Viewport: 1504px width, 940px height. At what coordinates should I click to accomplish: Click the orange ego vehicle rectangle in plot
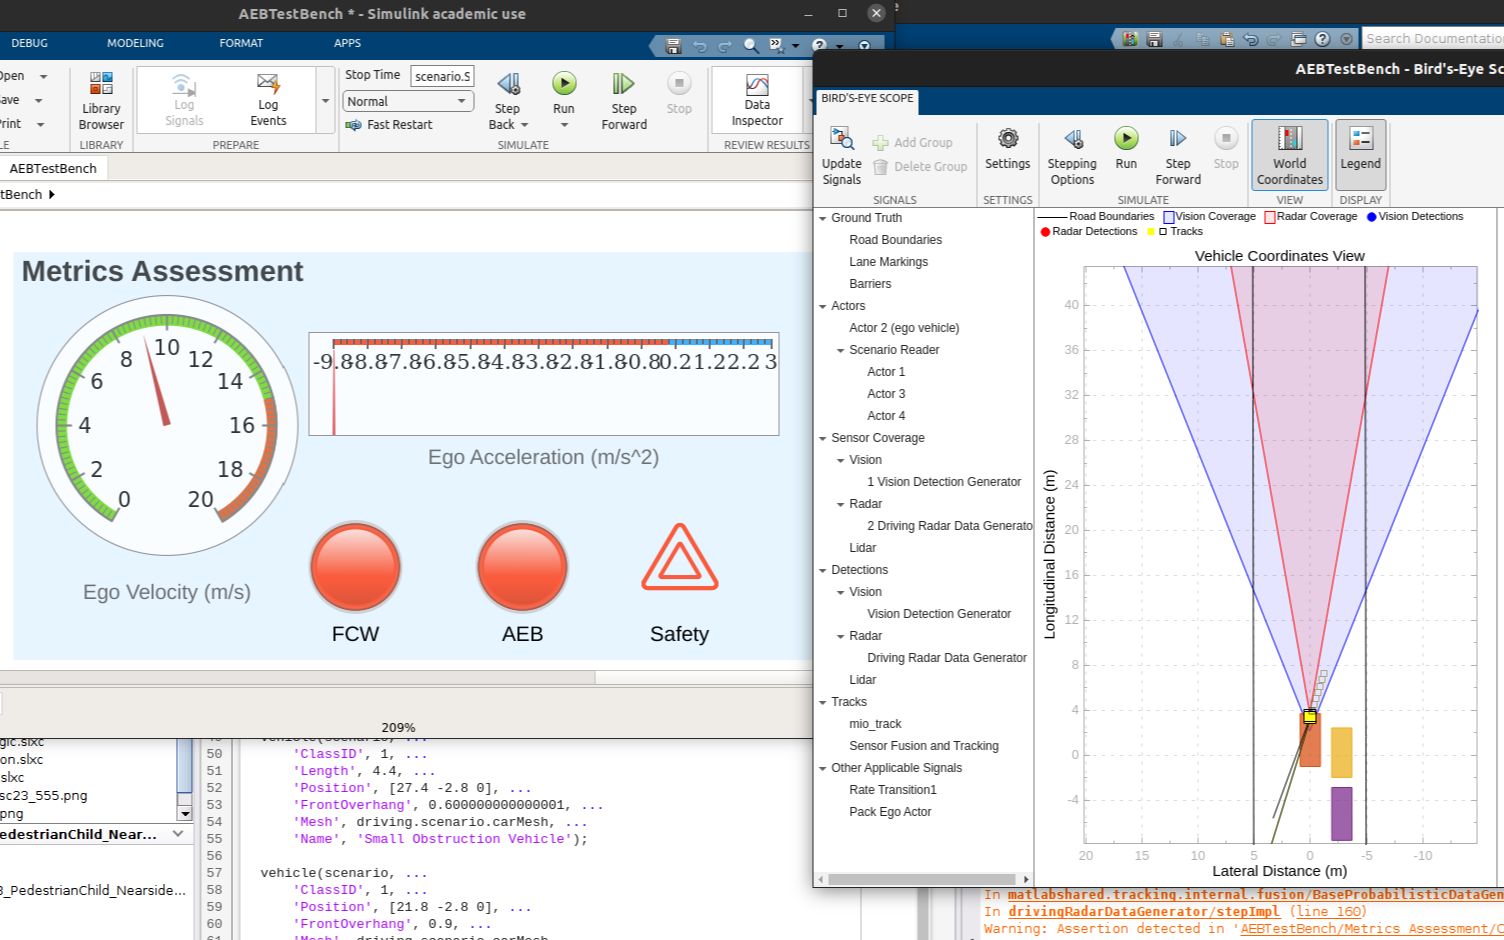pyautogui.click(x=1310, y=740)
